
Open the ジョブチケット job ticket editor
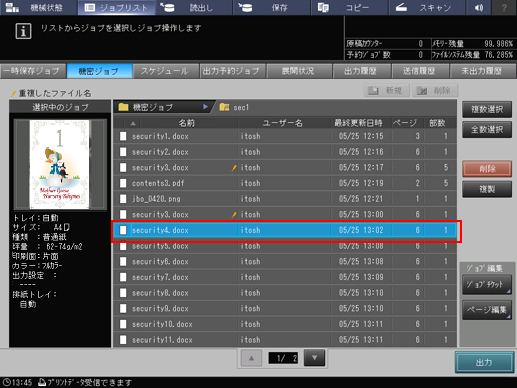pos(487,284)
